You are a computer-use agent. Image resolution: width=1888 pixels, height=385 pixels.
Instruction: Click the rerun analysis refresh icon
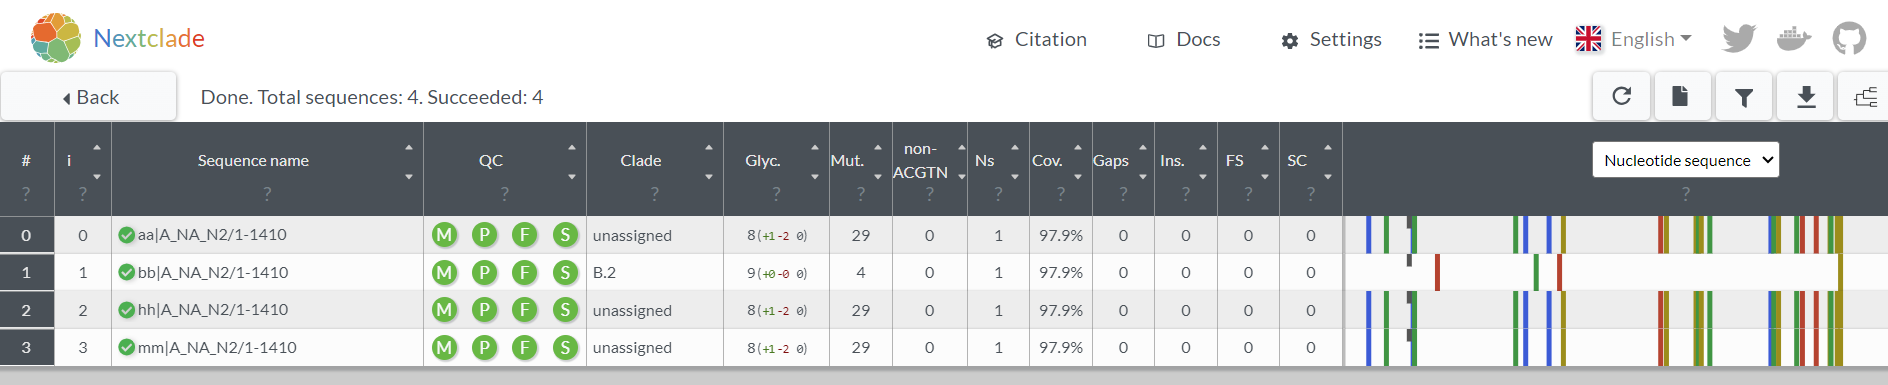click(1622, 96)
